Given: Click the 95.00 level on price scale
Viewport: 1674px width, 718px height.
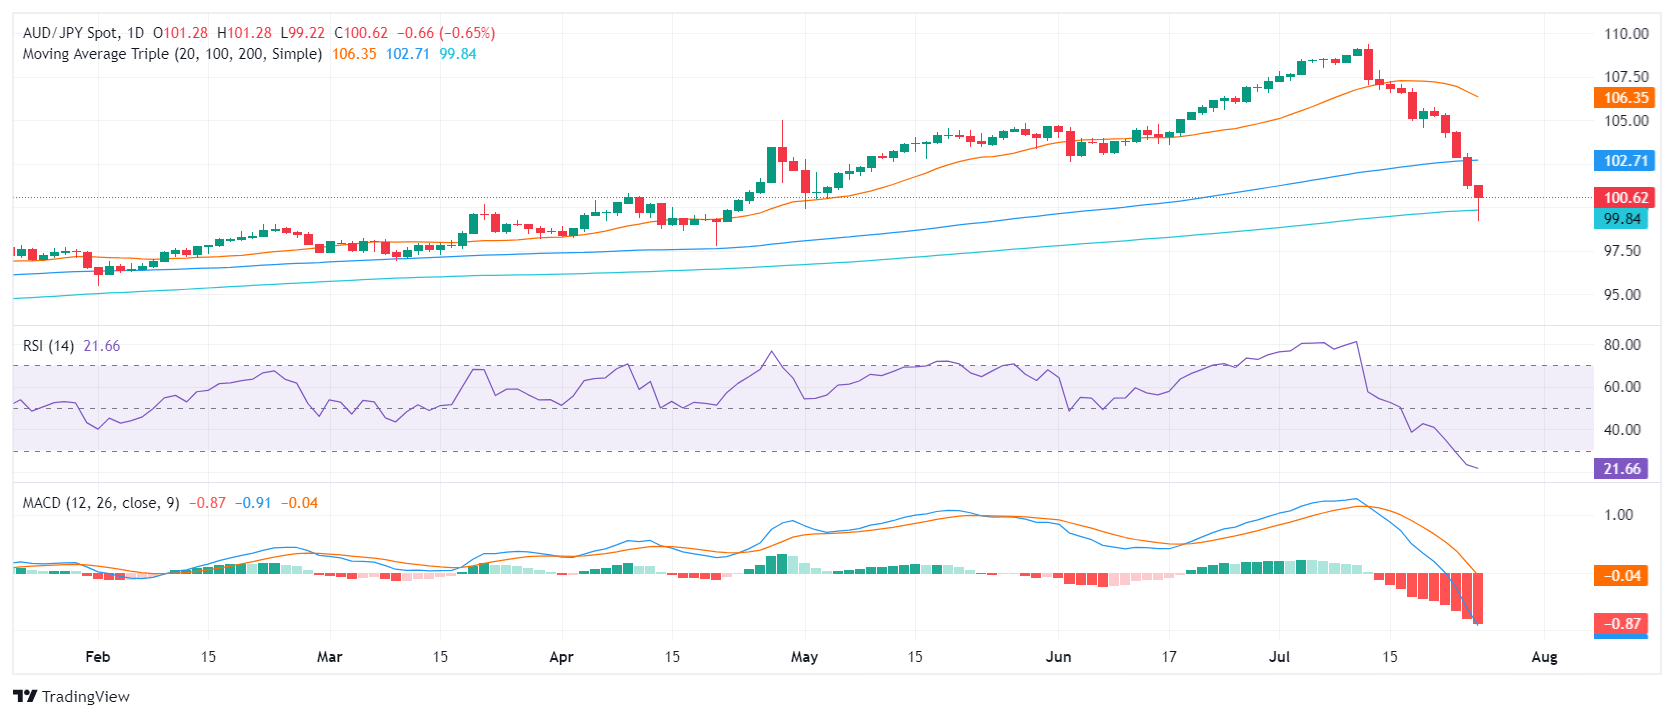Looking at the screenshot, I should (x=1622, y=295).
